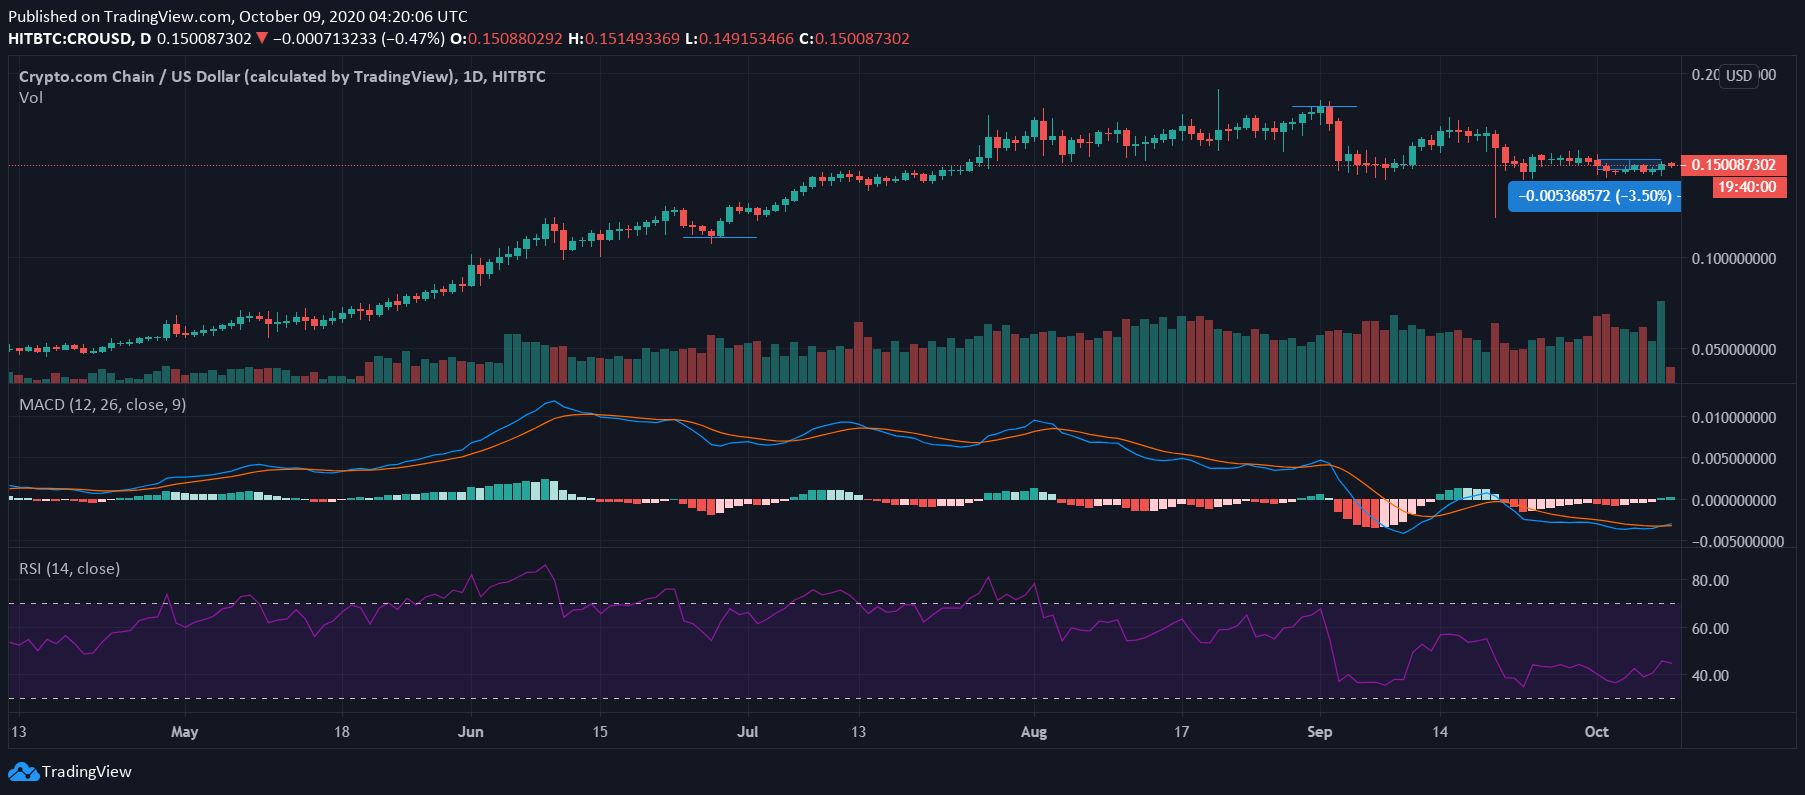Click the published timestamp text at top
This screenshot has width=1805, height=795.
point(238,17)
